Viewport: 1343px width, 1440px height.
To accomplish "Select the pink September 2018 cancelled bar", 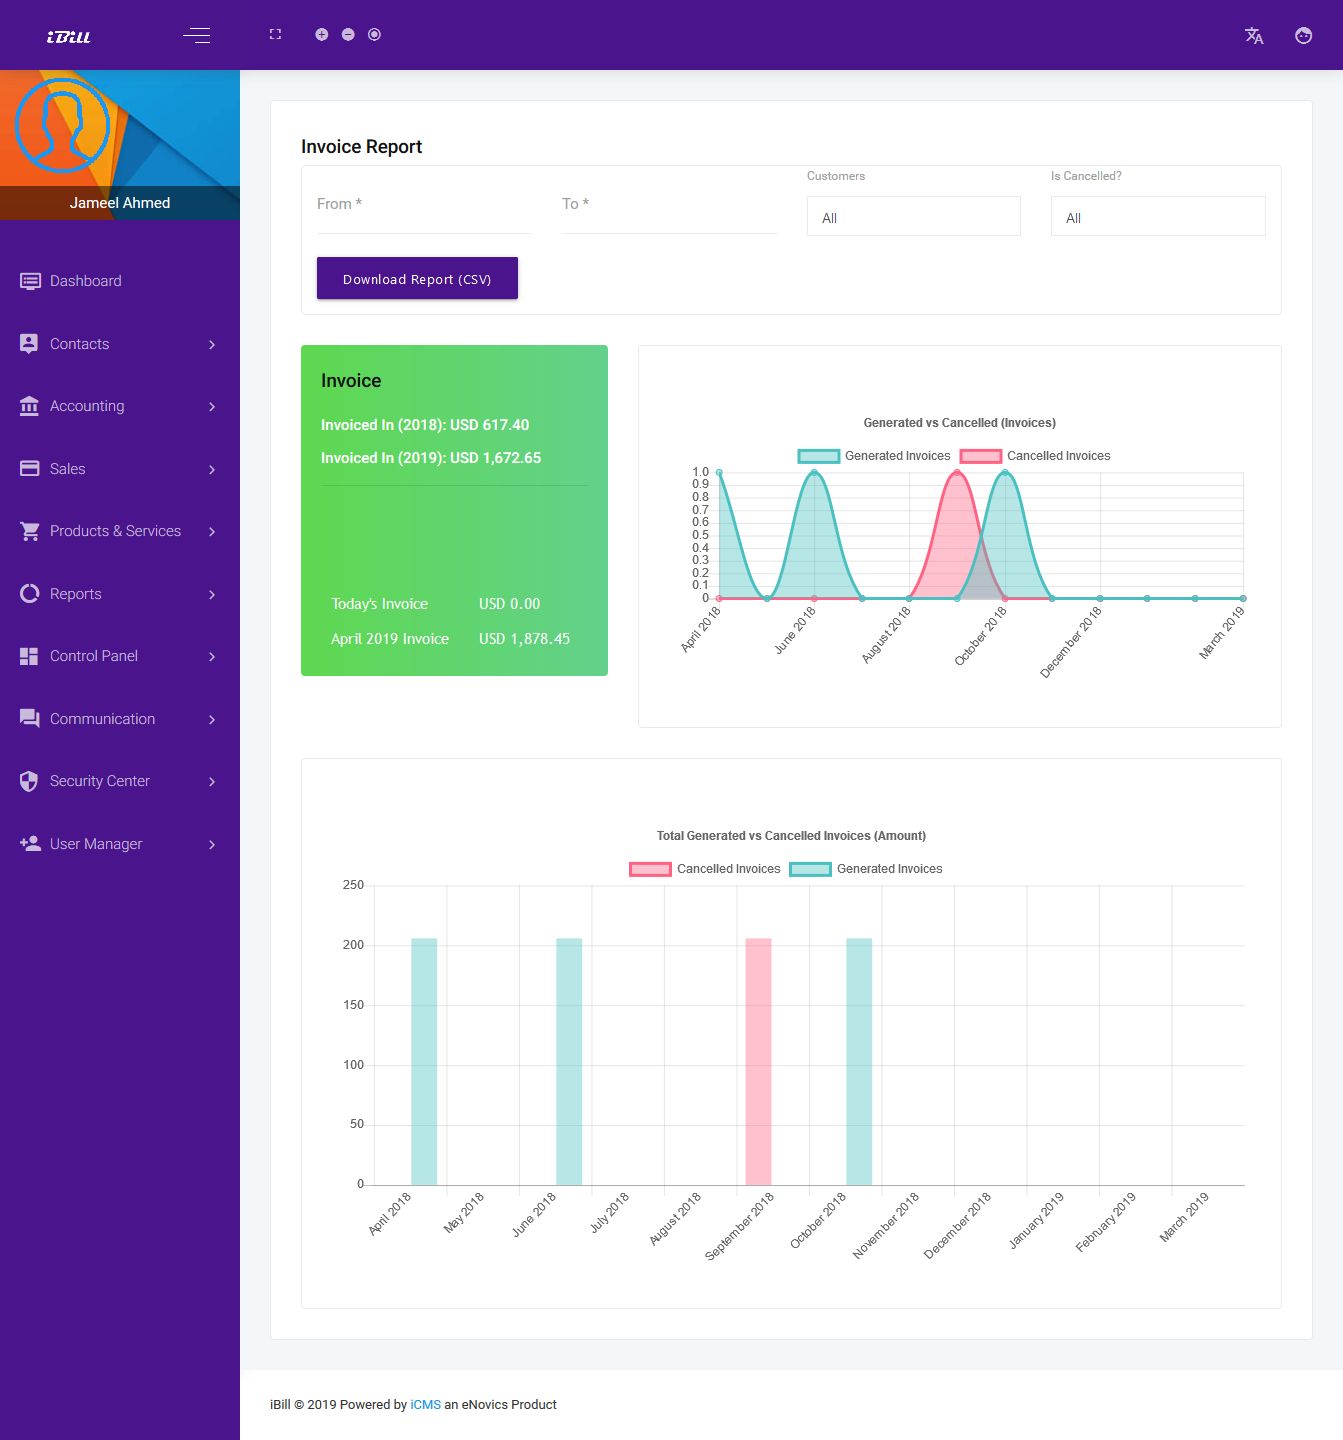I will 758,1060.
